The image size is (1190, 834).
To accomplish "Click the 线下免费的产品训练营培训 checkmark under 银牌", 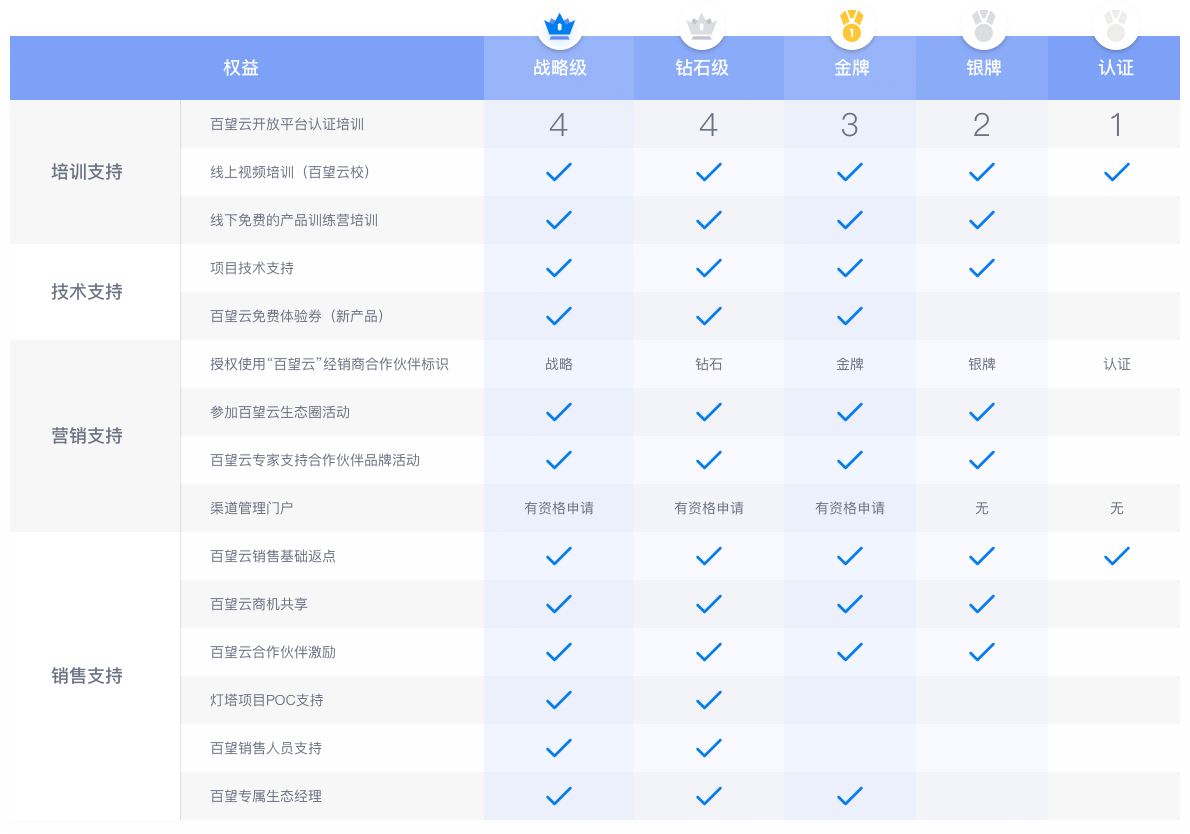I will click(x=981, y=220).
